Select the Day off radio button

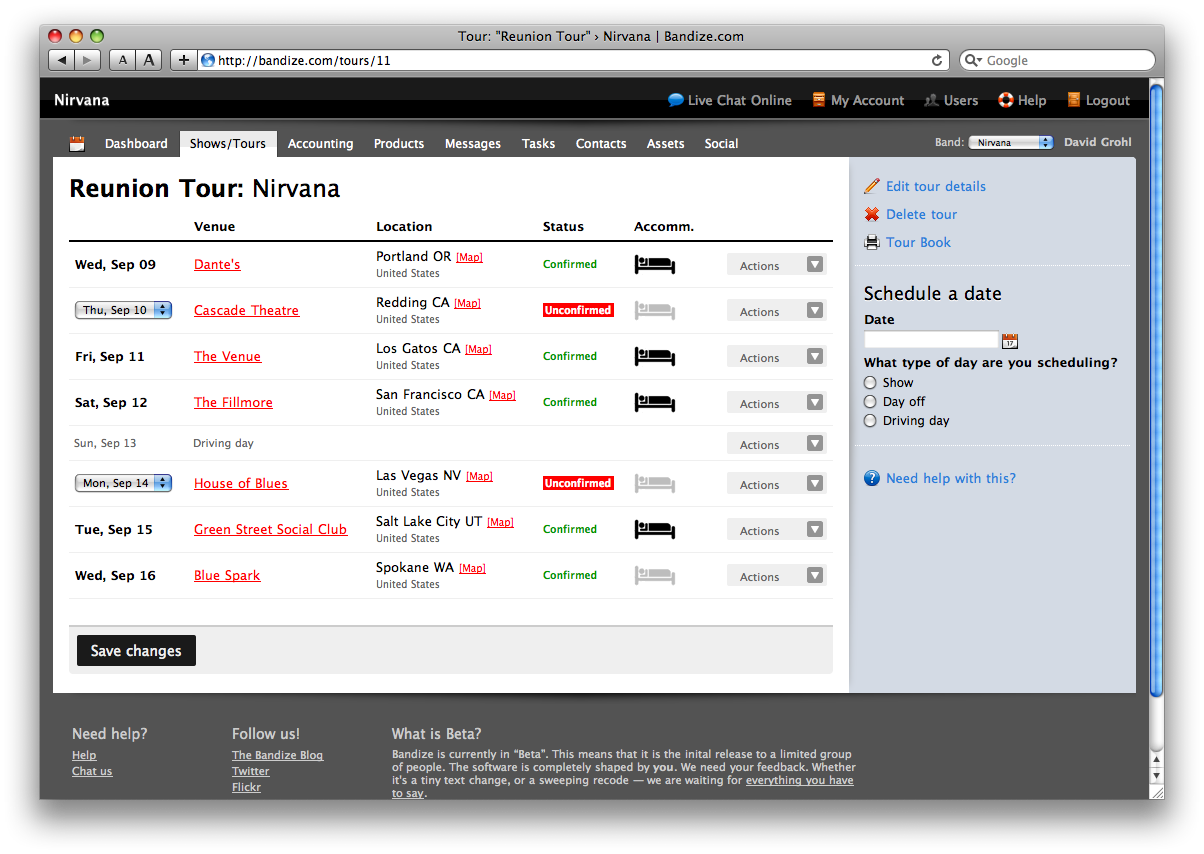(870, 401)
